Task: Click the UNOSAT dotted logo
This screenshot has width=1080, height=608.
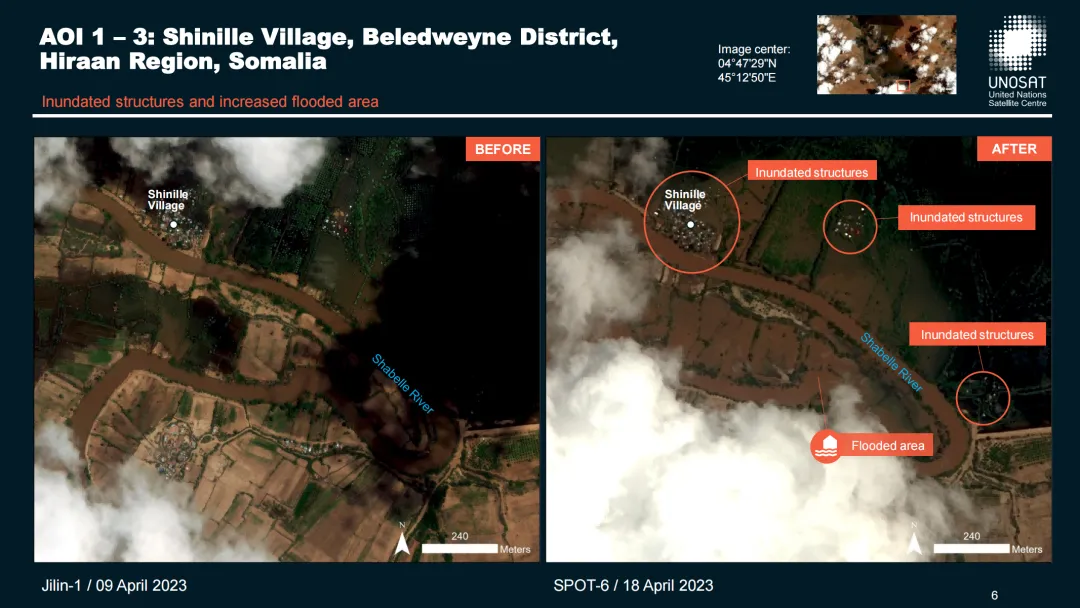Action: tap(1017, 43)
